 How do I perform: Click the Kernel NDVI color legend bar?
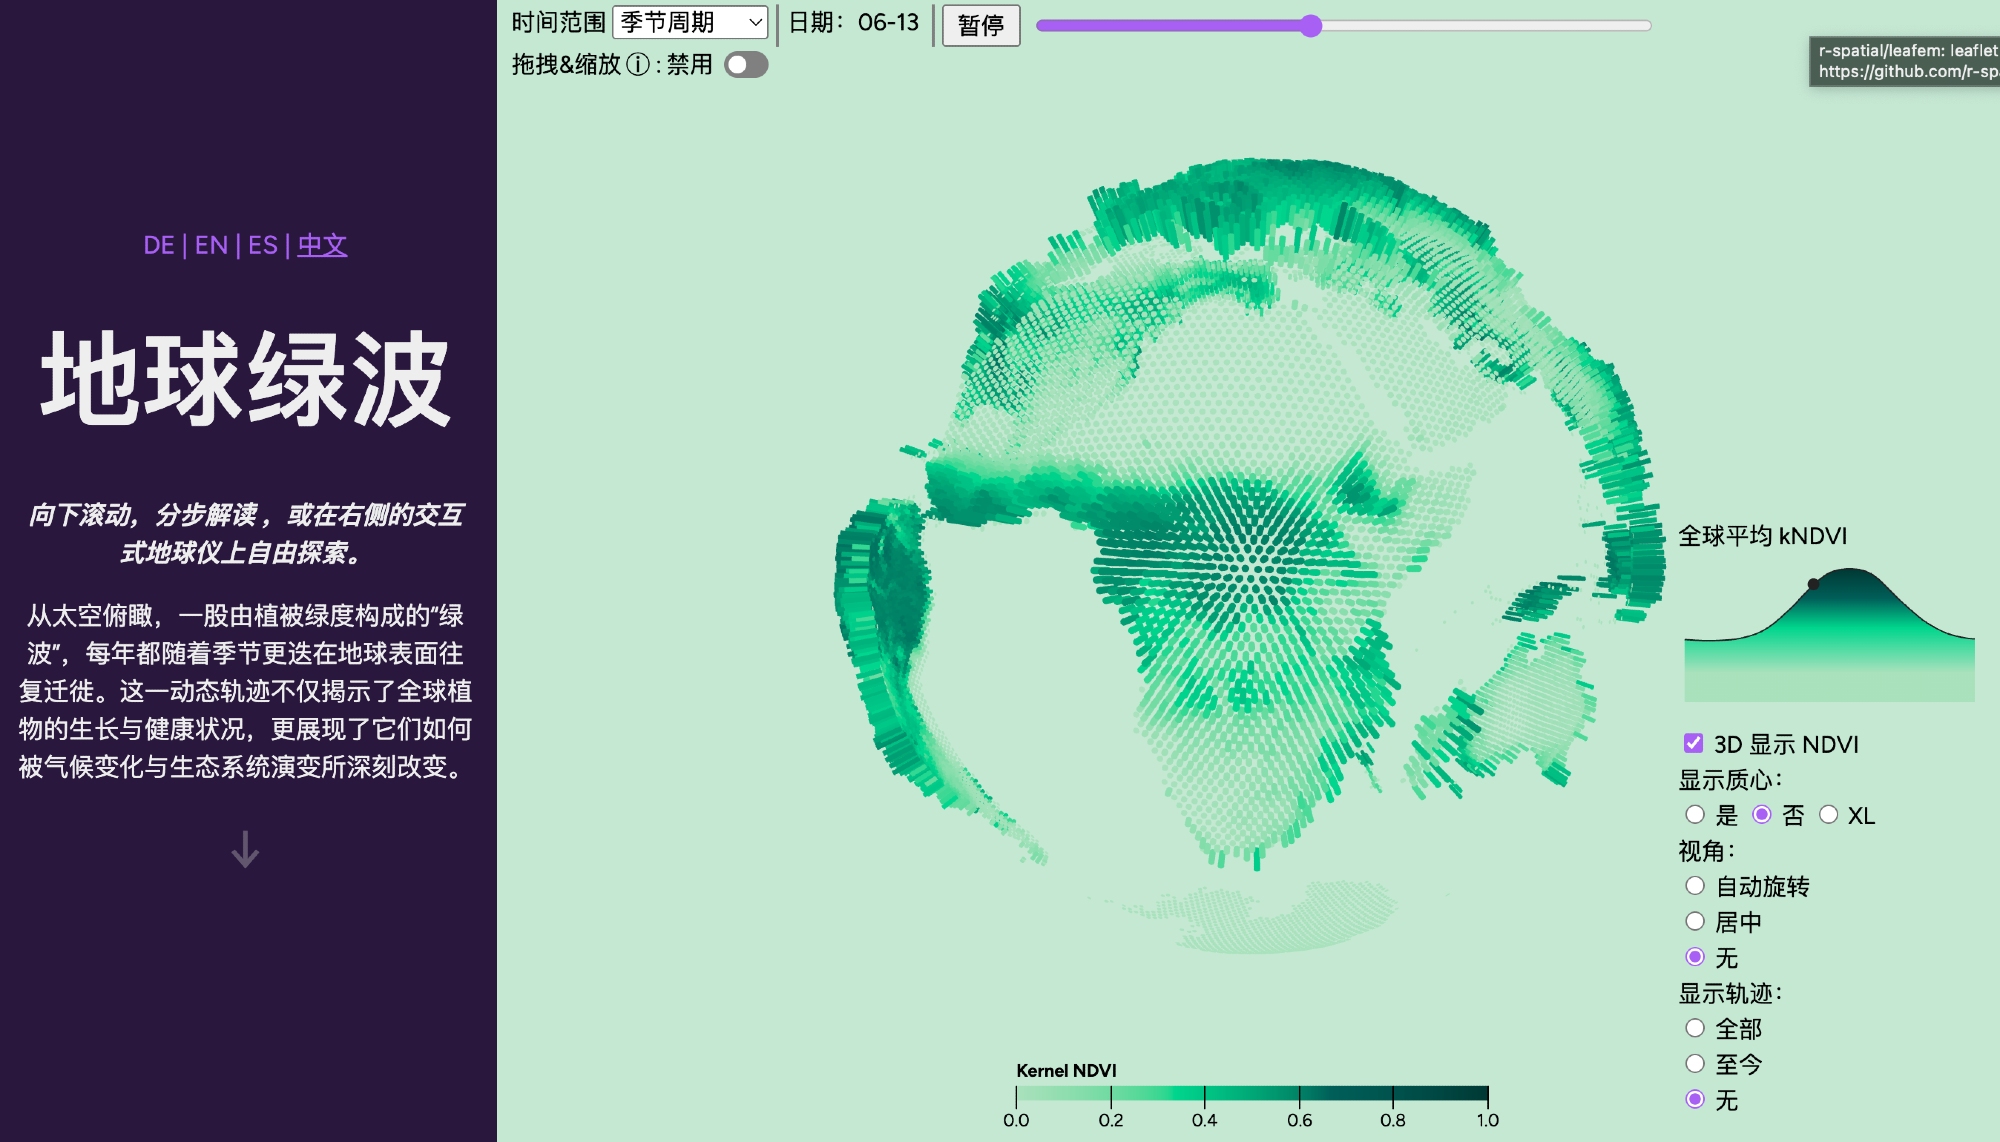tap(1251, 1094)
